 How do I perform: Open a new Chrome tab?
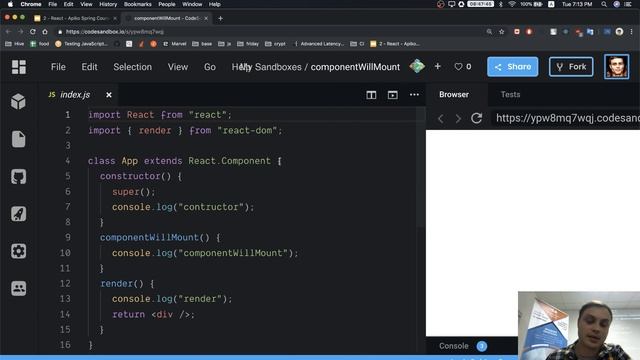(220, 18)
